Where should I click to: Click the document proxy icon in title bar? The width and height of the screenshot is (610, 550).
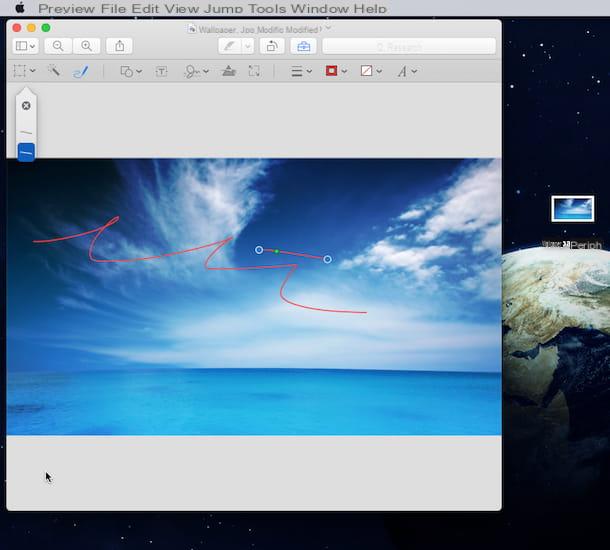(x=191, y=29)
